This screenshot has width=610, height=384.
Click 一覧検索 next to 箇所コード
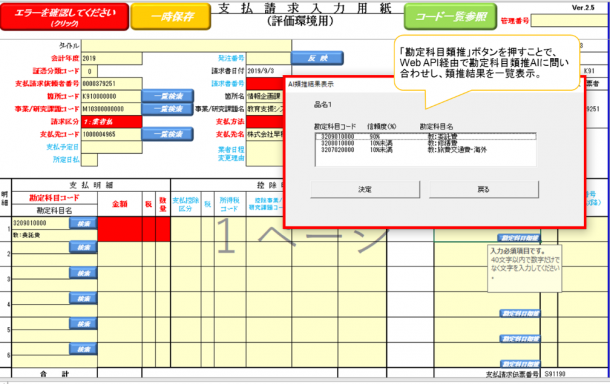167,96
